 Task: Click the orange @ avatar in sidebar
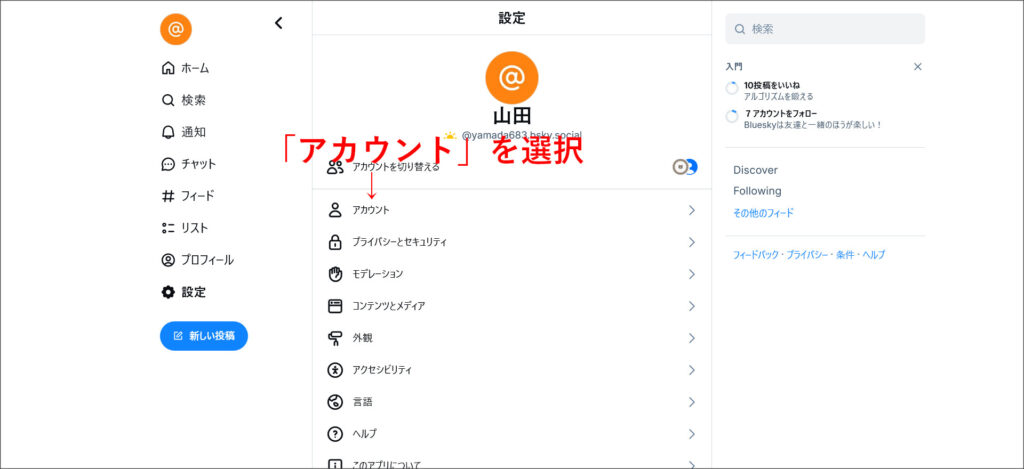point(176,29)
